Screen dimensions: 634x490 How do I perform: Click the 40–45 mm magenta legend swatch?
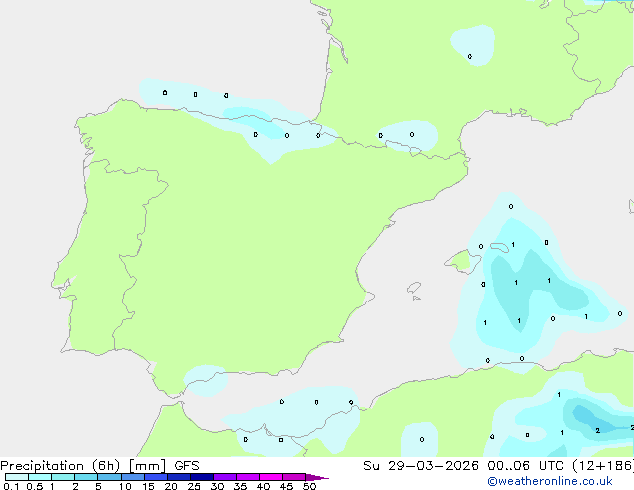pos(271,477)
